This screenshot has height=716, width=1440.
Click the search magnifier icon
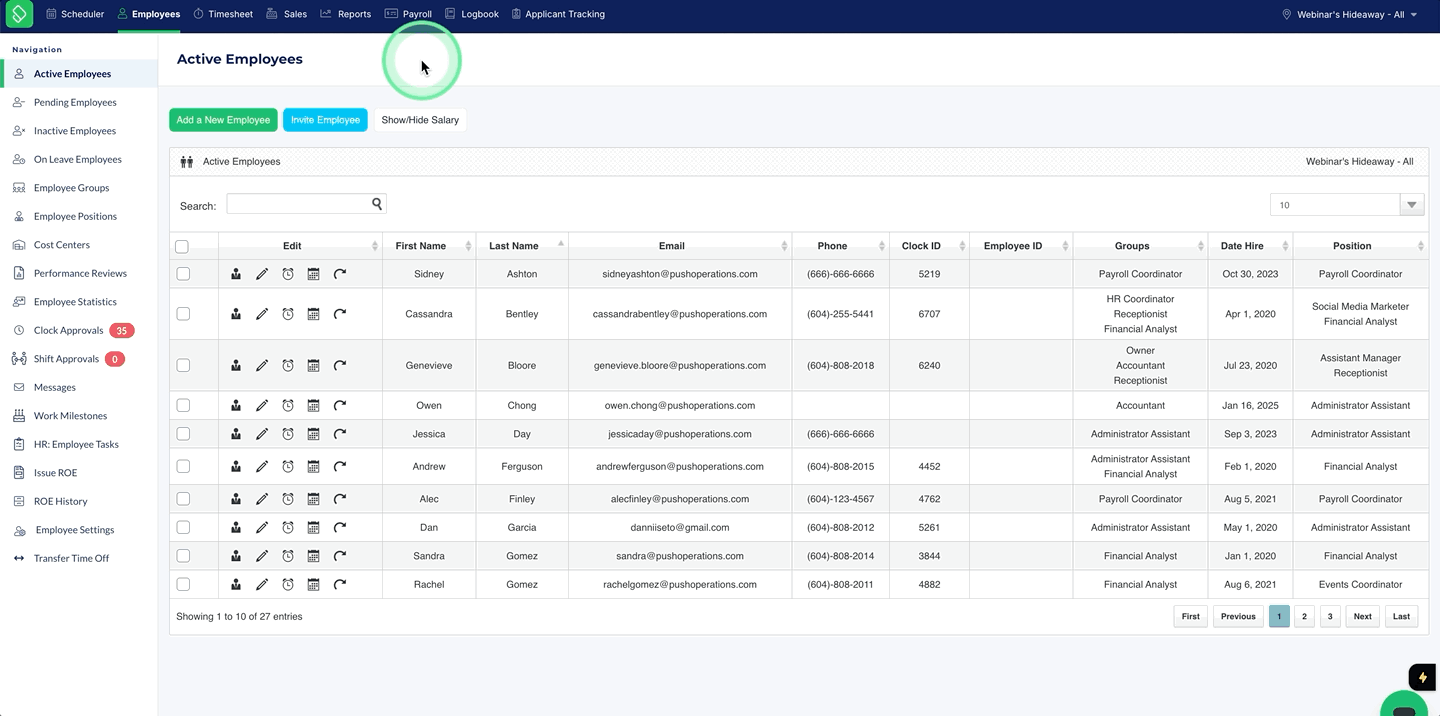377,204
